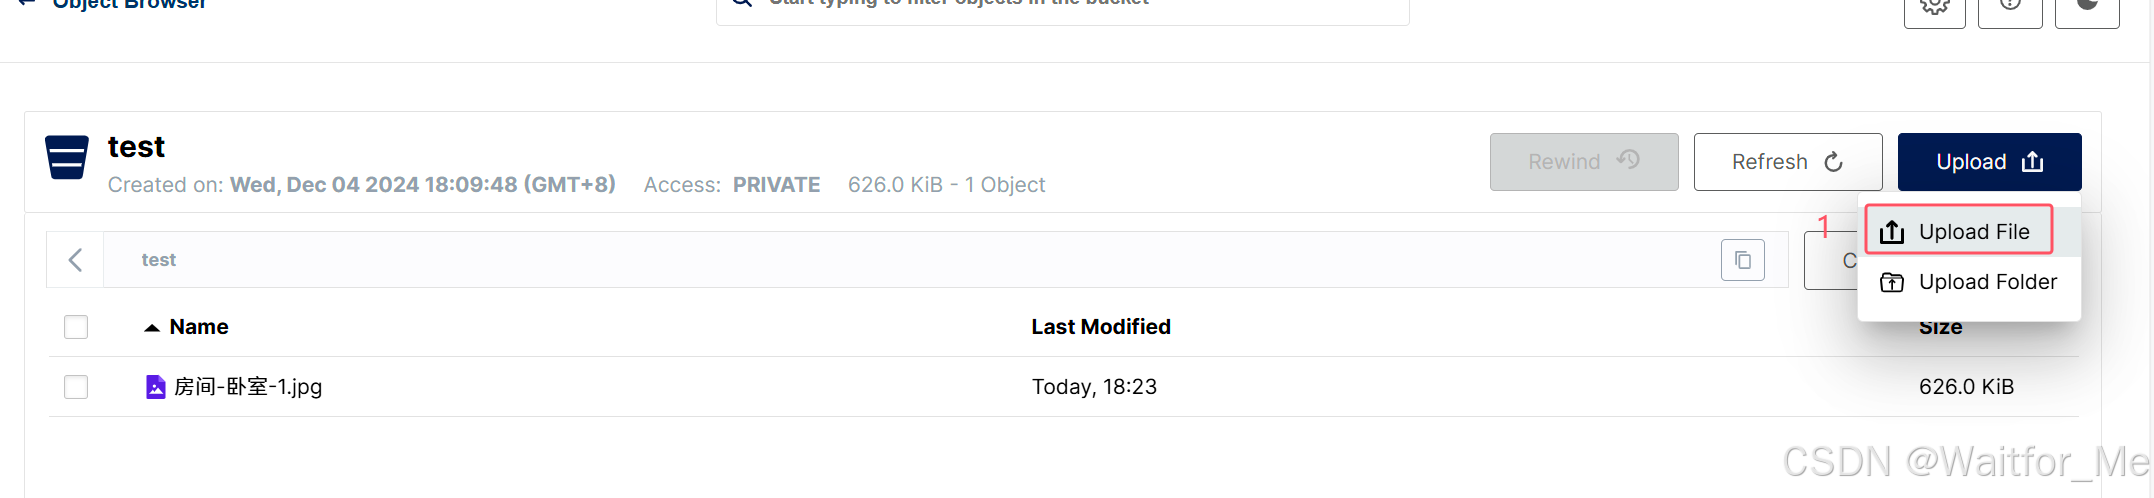Choose Upload Folder from the menu
This screenshot has width=2154, height=498.
pos(1968,282)
